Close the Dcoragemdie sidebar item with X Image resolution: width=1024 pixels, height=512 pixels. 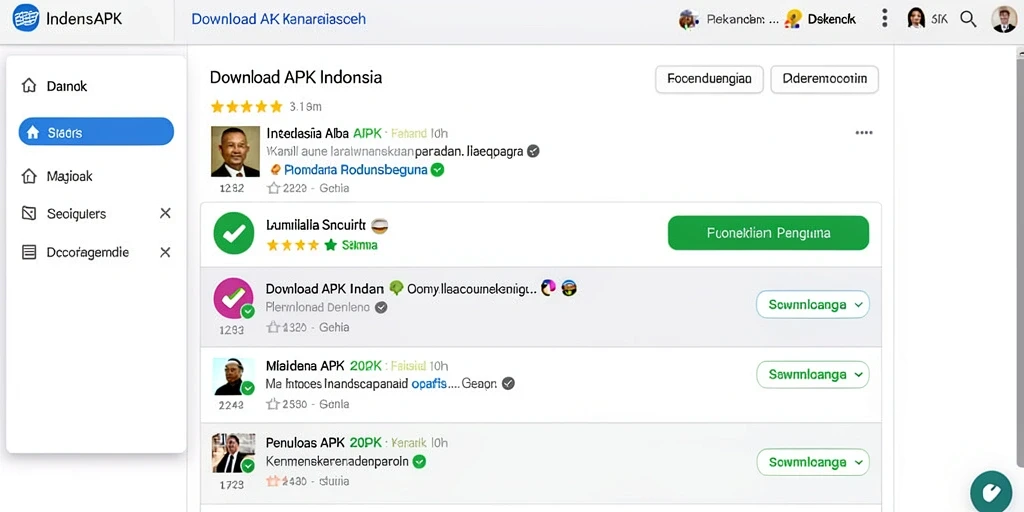165,252
